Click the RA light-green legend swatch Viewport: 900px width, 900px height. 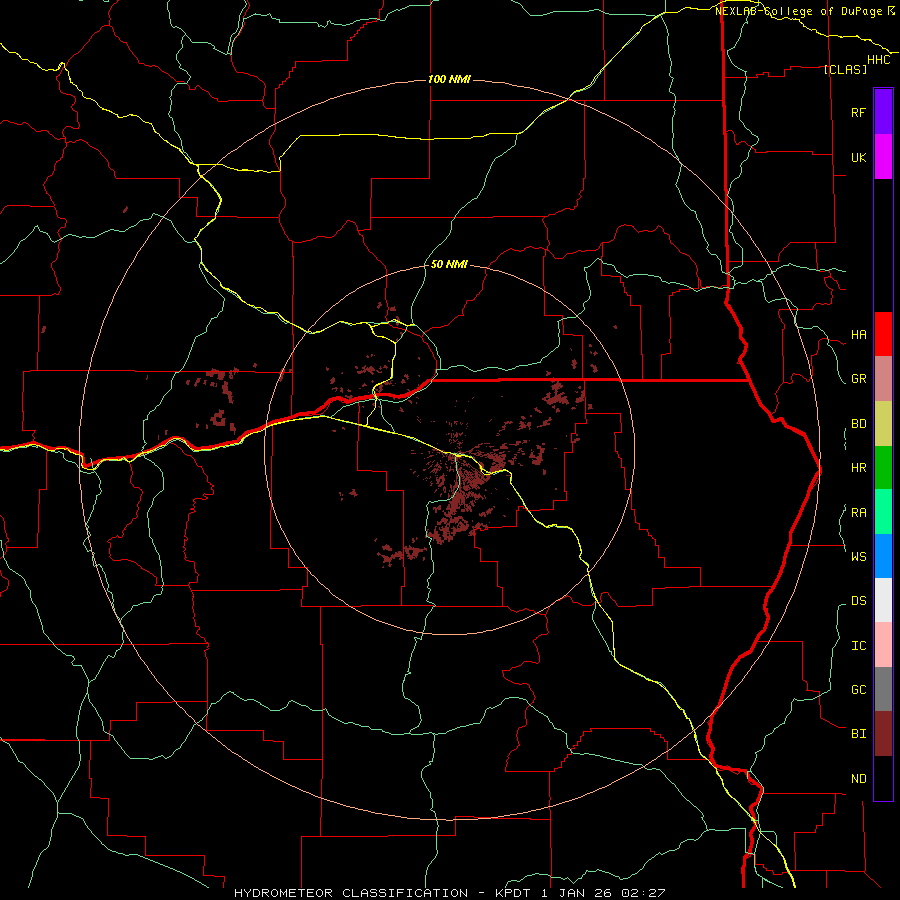pos(883,512)
